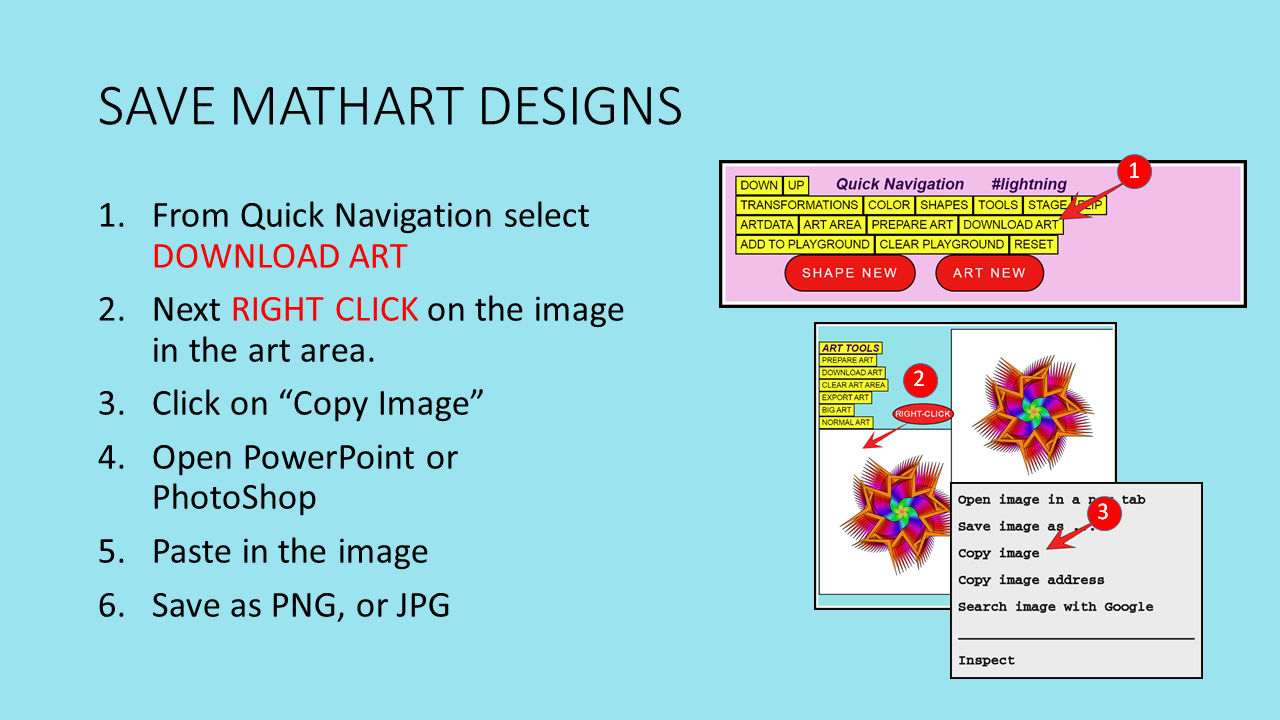Viewport: 1280px width, 720px height.
Task: Click the red number 2 marker
Action: tap(919, 379)
